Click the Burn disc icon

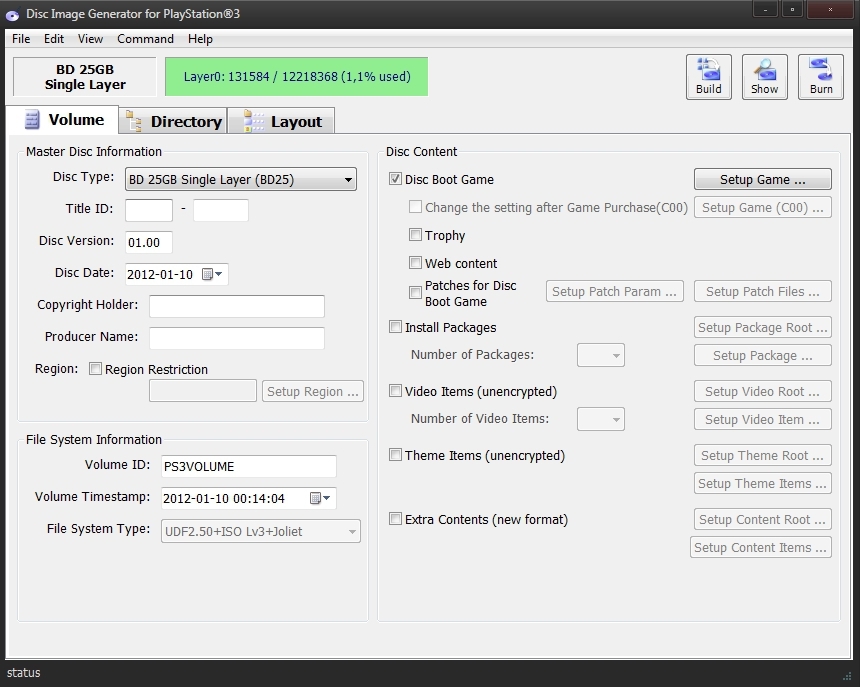(x=821, y=77)
